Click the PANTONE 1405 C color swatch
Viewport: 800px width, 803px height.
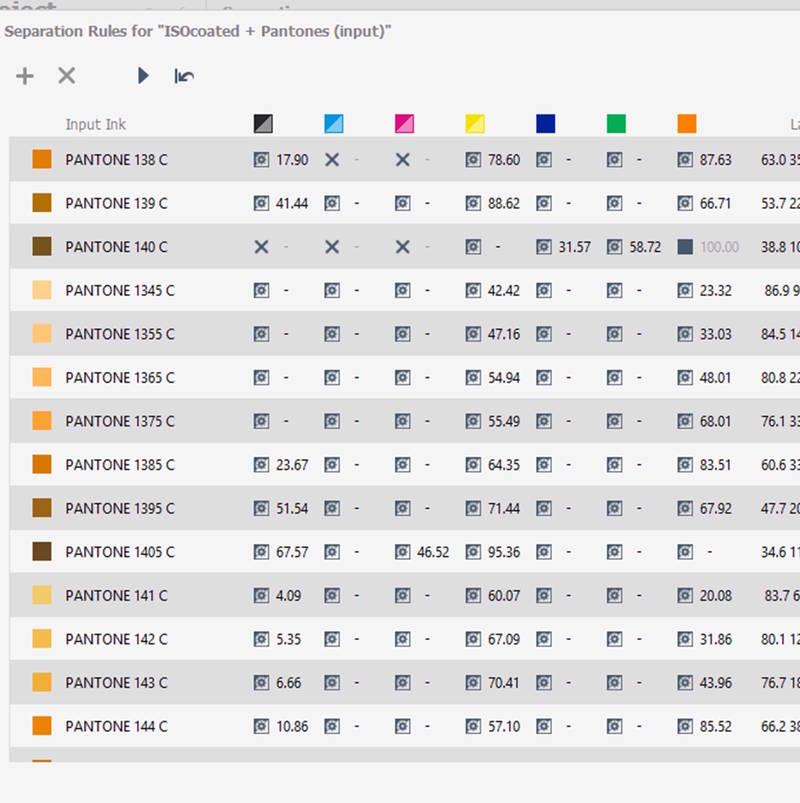pyautogui.click(x=42, y=552)
